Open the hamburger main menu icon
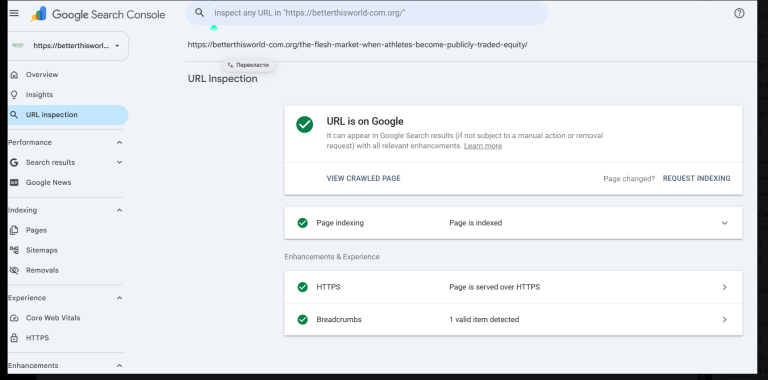Image resolution: width=768 pixels, height=380 pixels. tap(14, 13)
